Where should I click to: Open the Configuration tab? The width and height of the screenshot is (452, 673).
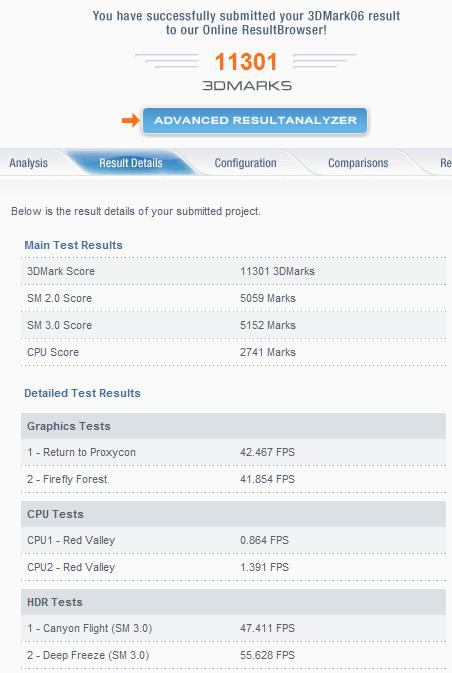[245, 163]
